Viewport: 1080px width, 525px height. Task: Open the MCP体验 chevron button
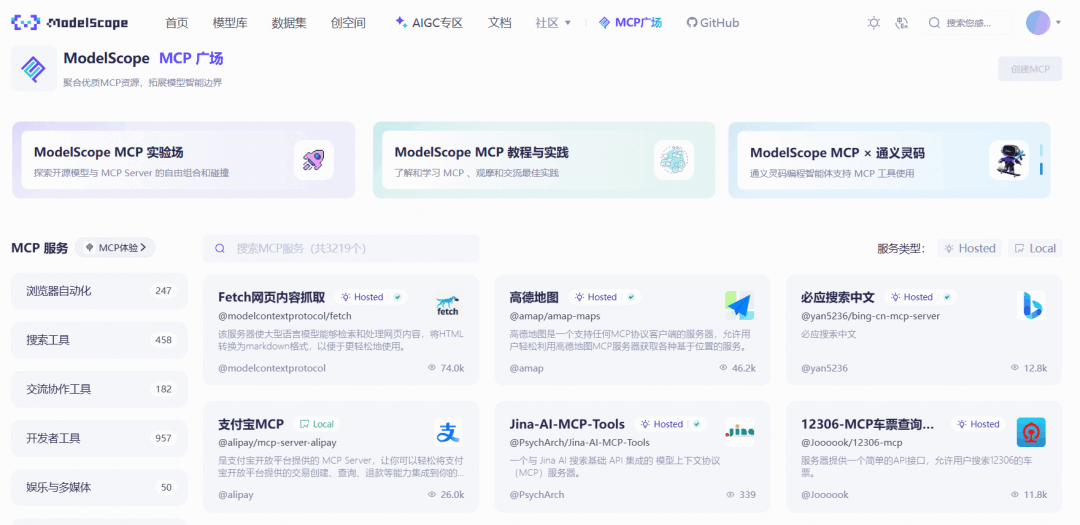pyautogui.click(x=115, y=248)
